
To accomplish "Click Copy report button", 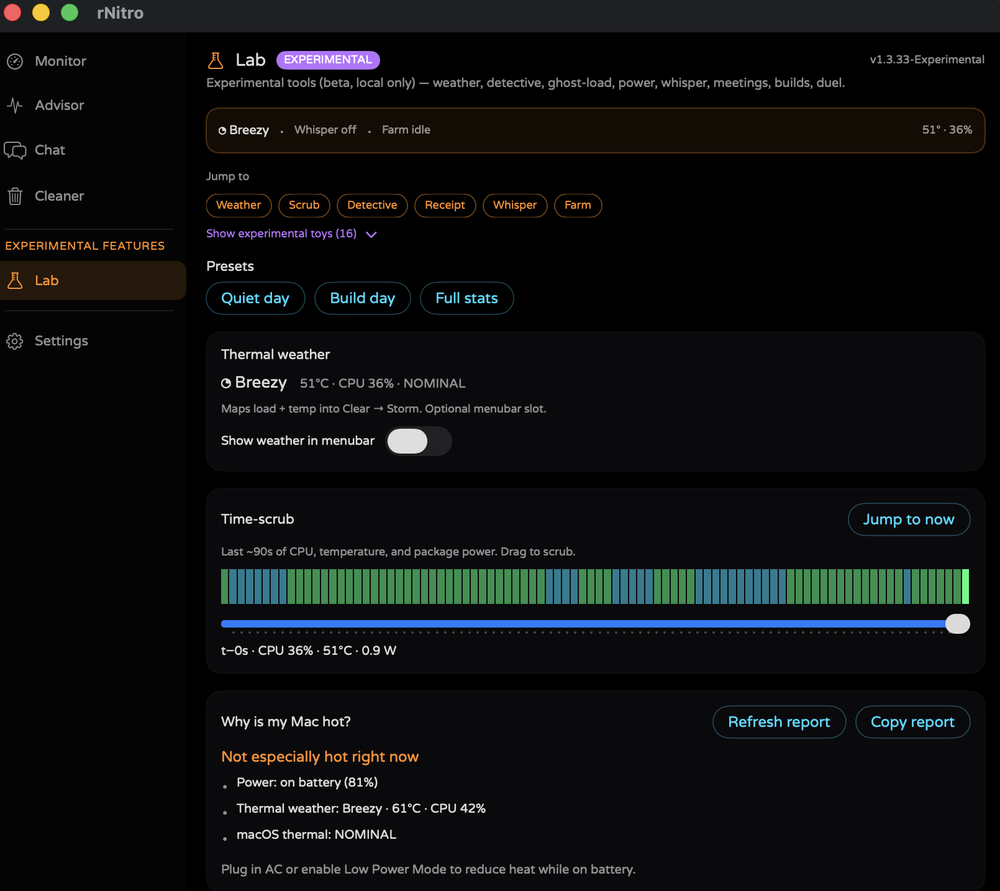I will point(913,722).
